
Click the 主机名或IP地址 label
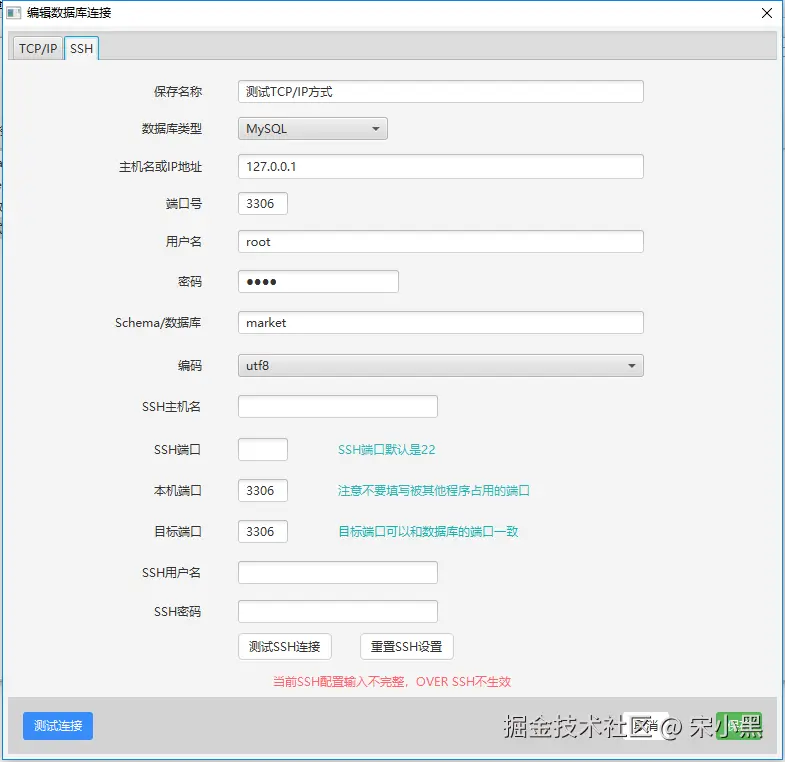tap(160, 167)
